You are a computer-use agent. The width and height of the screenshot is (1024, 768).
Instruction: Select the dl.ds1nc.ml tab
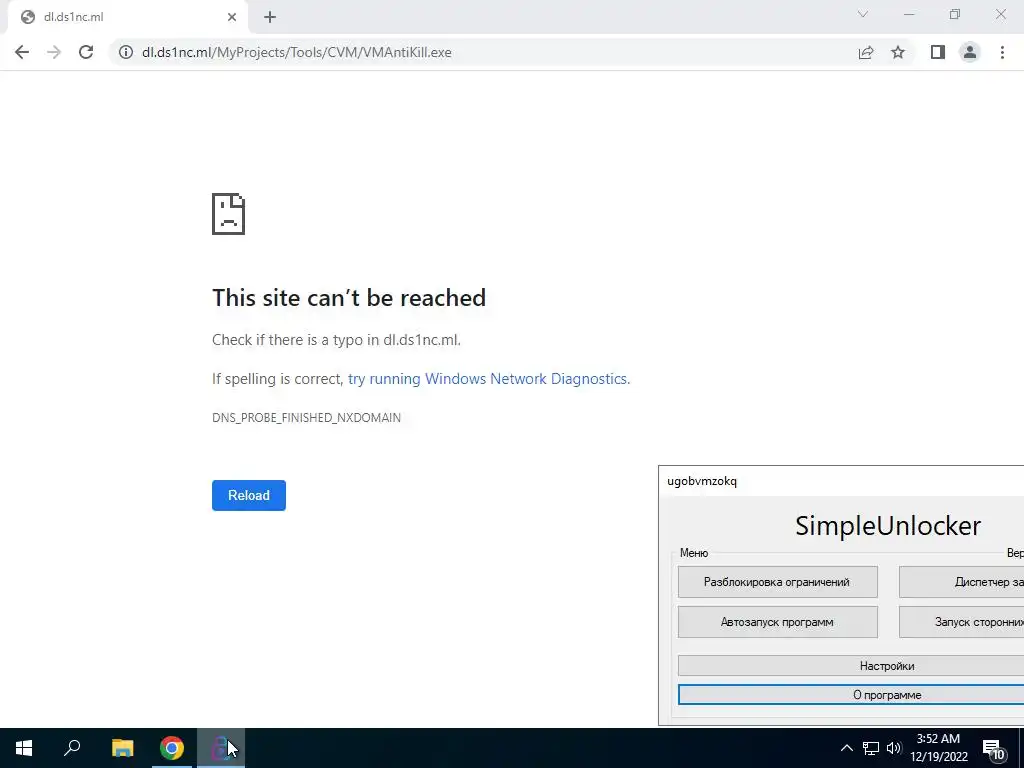pos(127,17)
